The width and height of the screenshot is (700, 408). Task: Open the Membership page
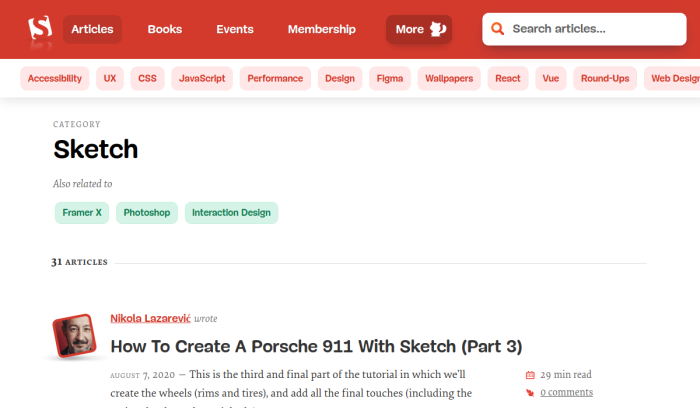pyautogui.click(x=321, y=29)
